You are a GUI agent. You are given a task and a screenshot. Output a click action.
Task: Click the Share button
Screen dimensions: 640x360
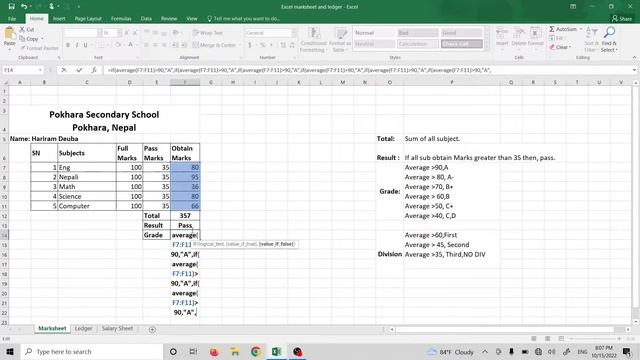coord(622,19)
